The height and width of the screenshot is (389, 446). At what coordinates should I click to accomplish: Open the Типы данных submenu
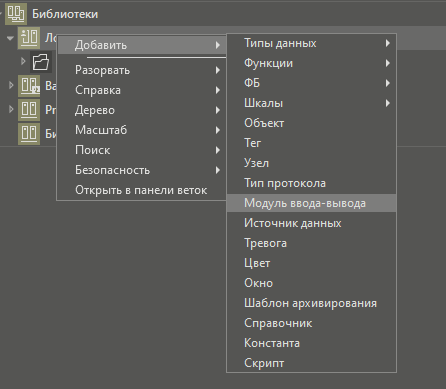tap(311, 43)
